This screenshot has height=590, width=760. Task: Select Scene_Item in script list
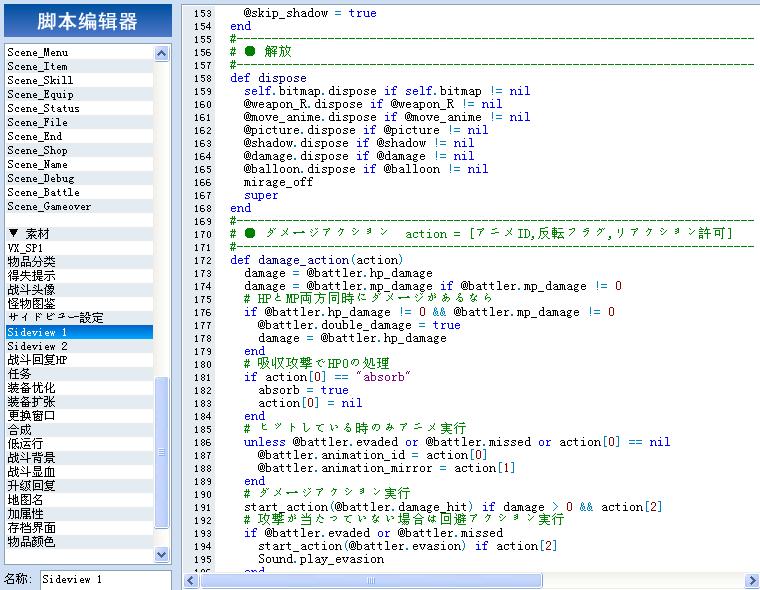pos(79,66)
